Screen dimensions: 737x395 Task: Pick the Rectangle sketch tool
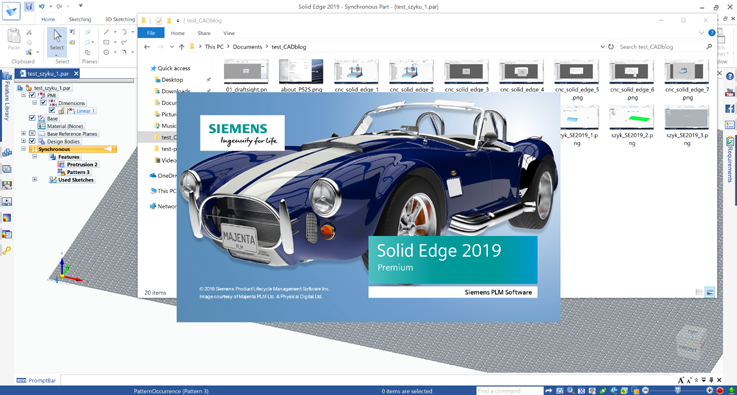(106, 42)
